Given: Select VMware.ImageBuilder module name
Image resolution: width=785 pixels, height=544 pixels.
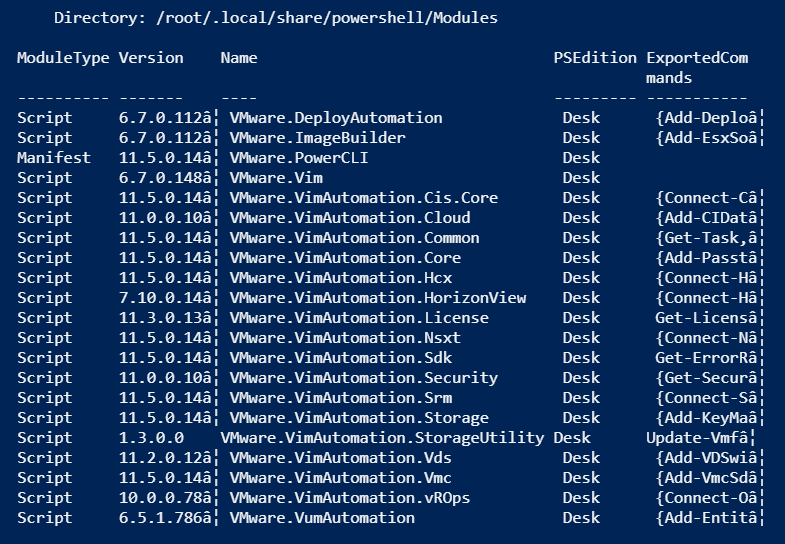Looking at the screenshot, I should [x=317, y=138].
